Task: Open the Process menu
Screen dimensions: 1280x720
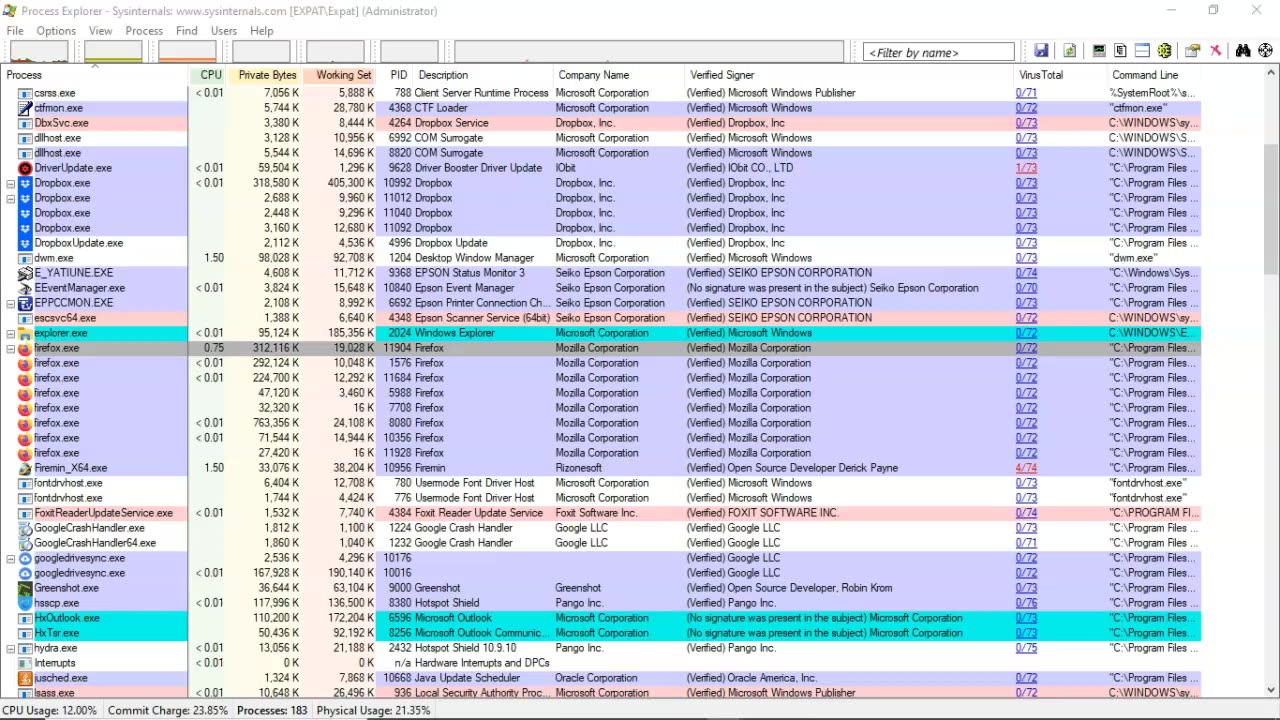Action: (144, 31)
